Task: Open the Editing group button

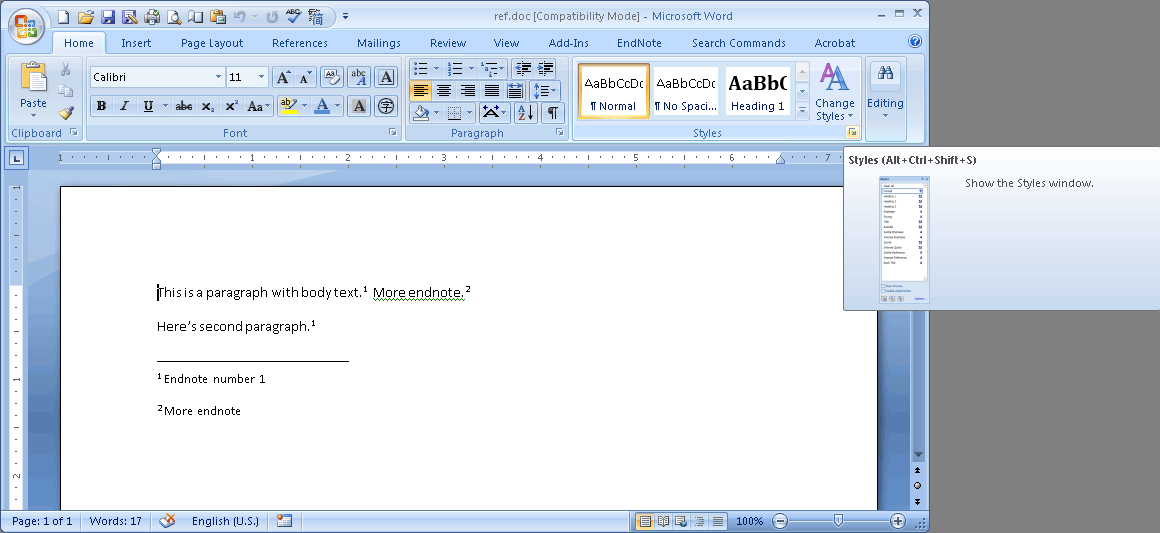Action: point(886,92)
